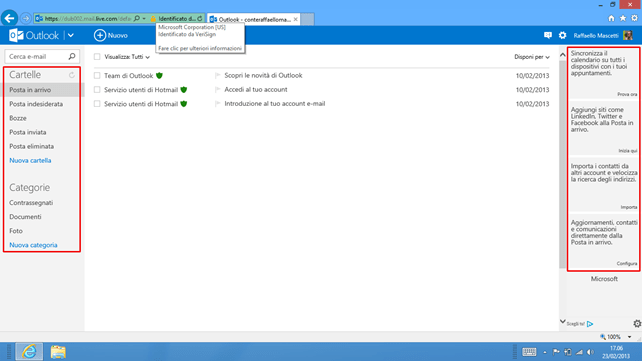Open Outlook settings gear in header
The height and width of the screenshot is (361, 642).
[x=563, y=36]
